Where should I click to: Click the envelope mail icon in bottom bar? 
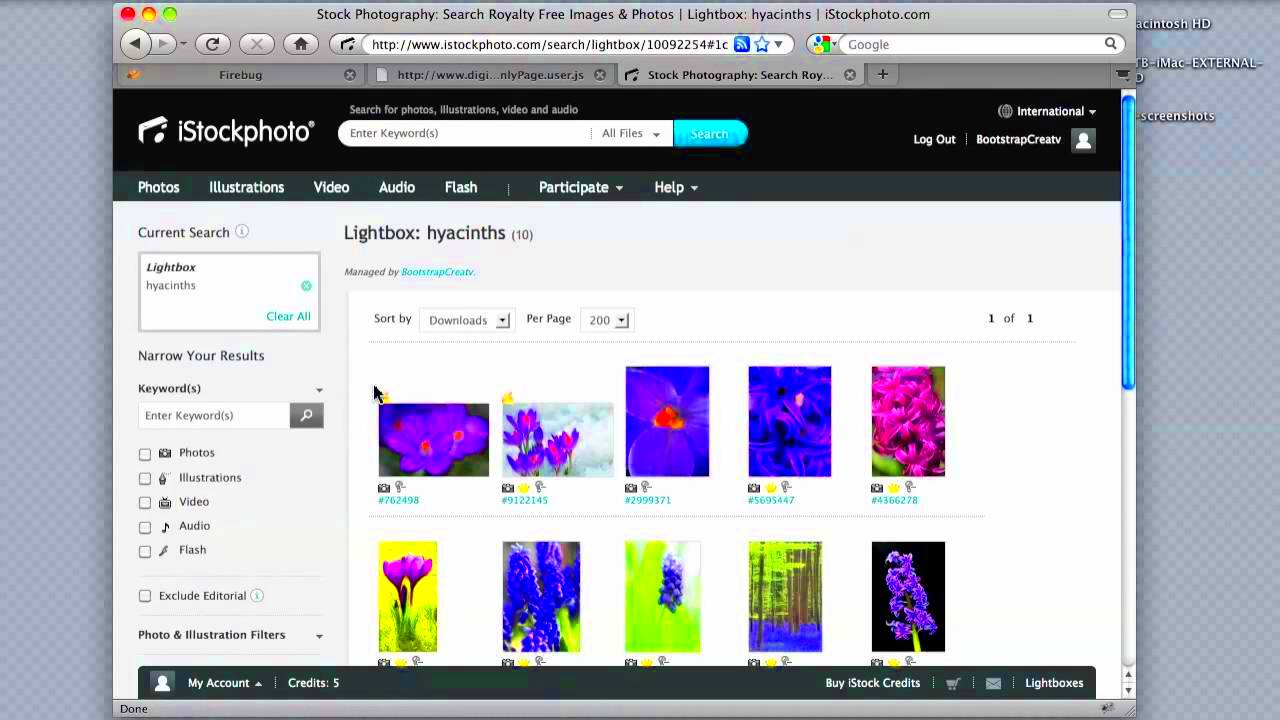pos(993,682)
